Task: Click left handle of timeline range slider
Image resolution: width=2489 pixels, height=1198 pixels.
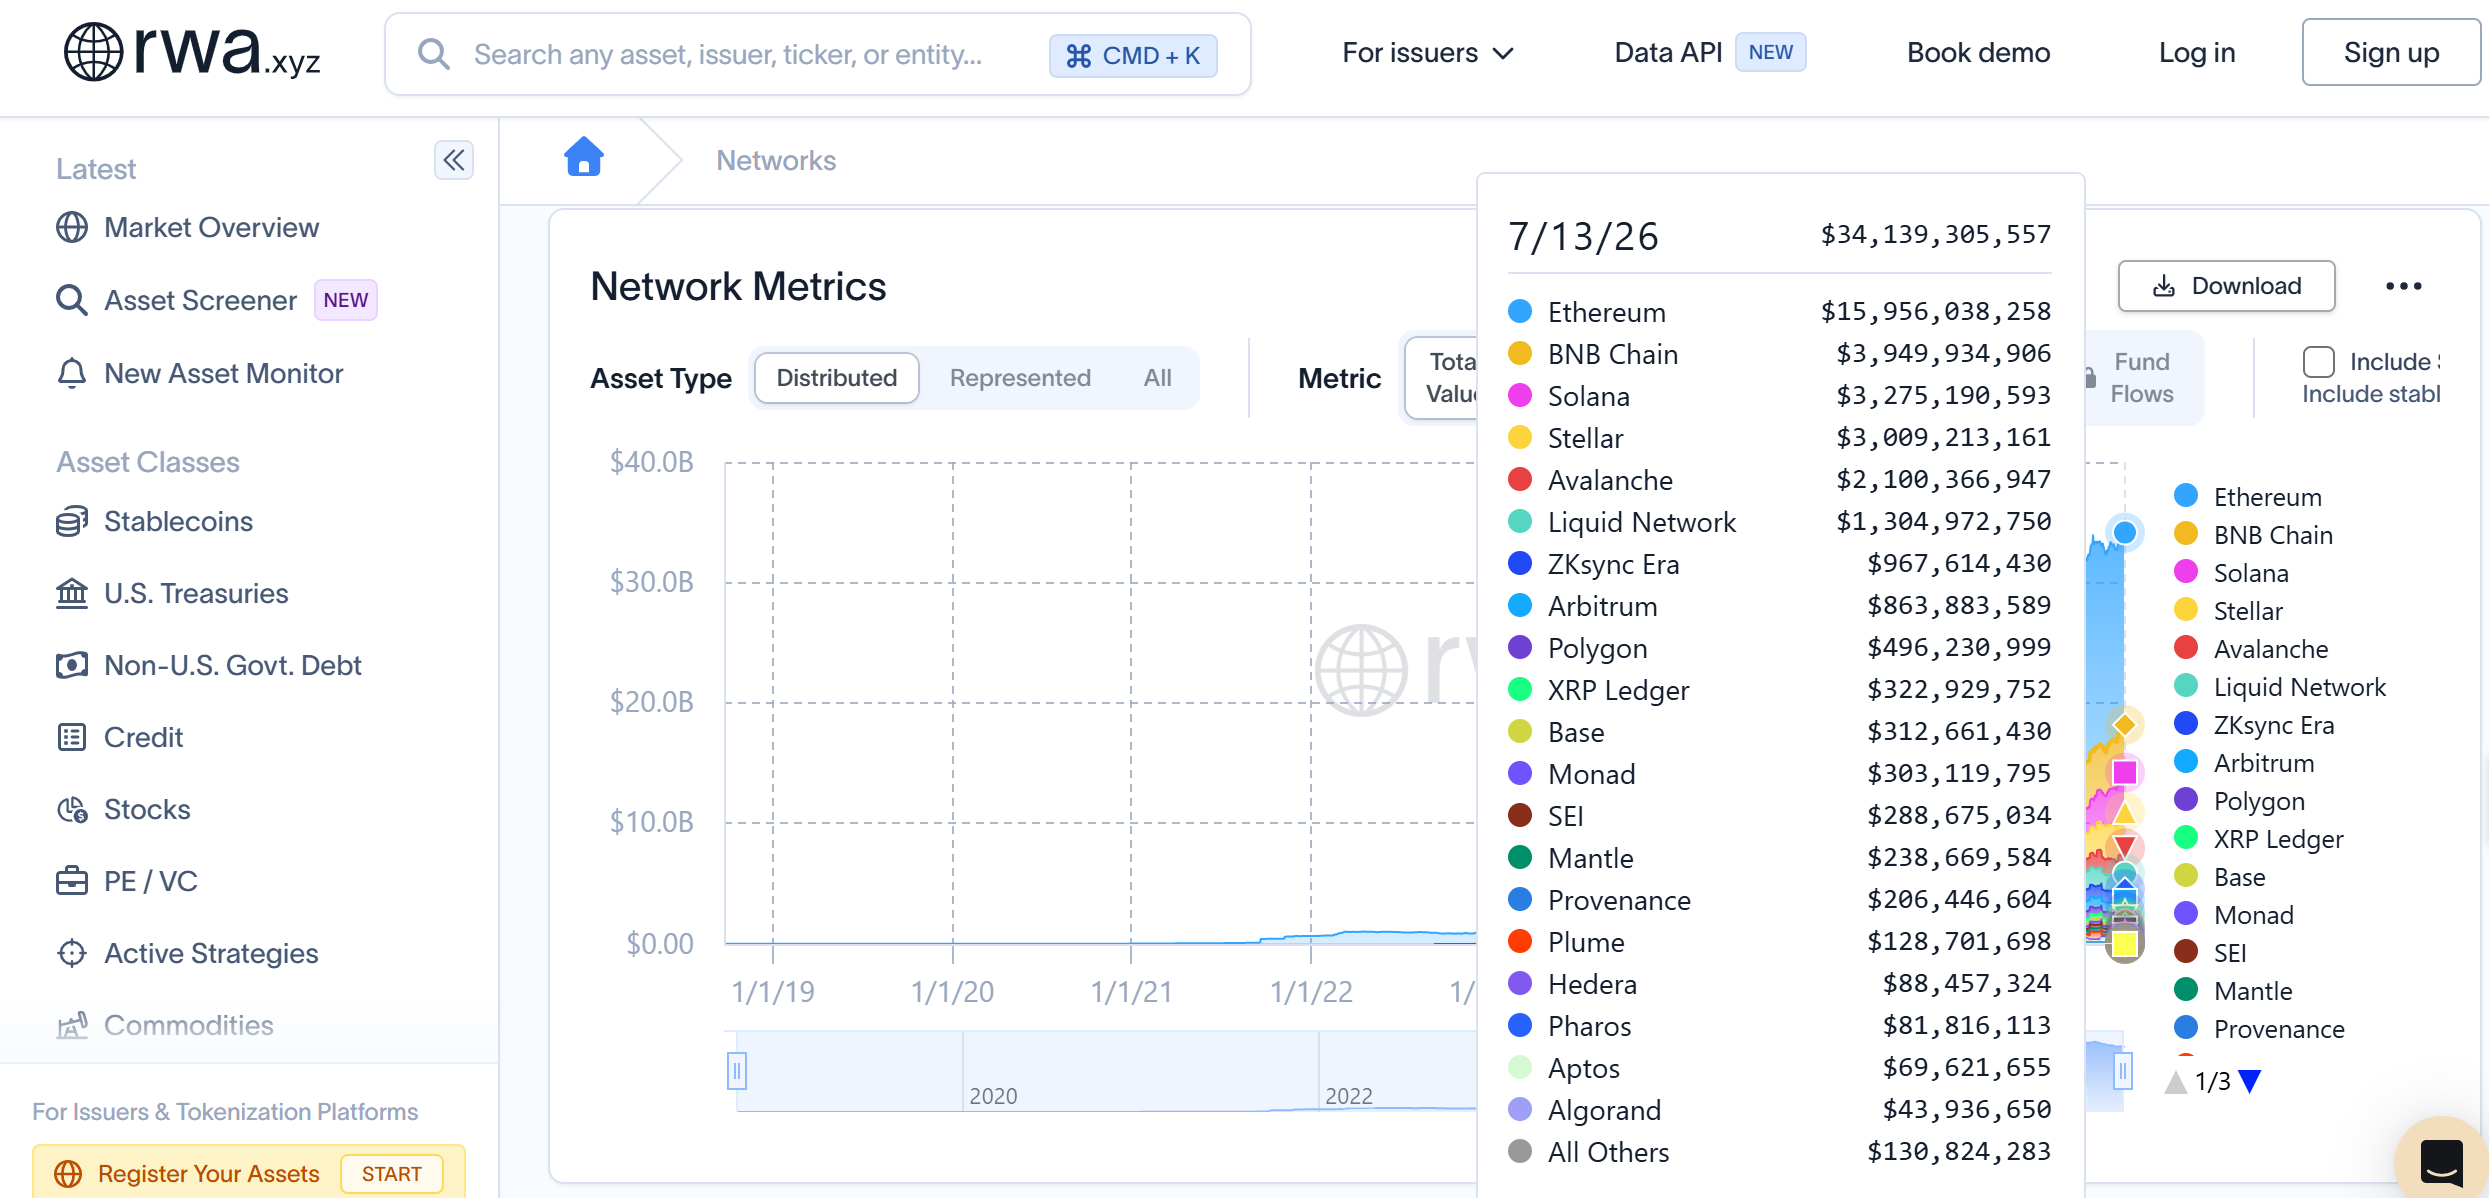Action: 737,1071
